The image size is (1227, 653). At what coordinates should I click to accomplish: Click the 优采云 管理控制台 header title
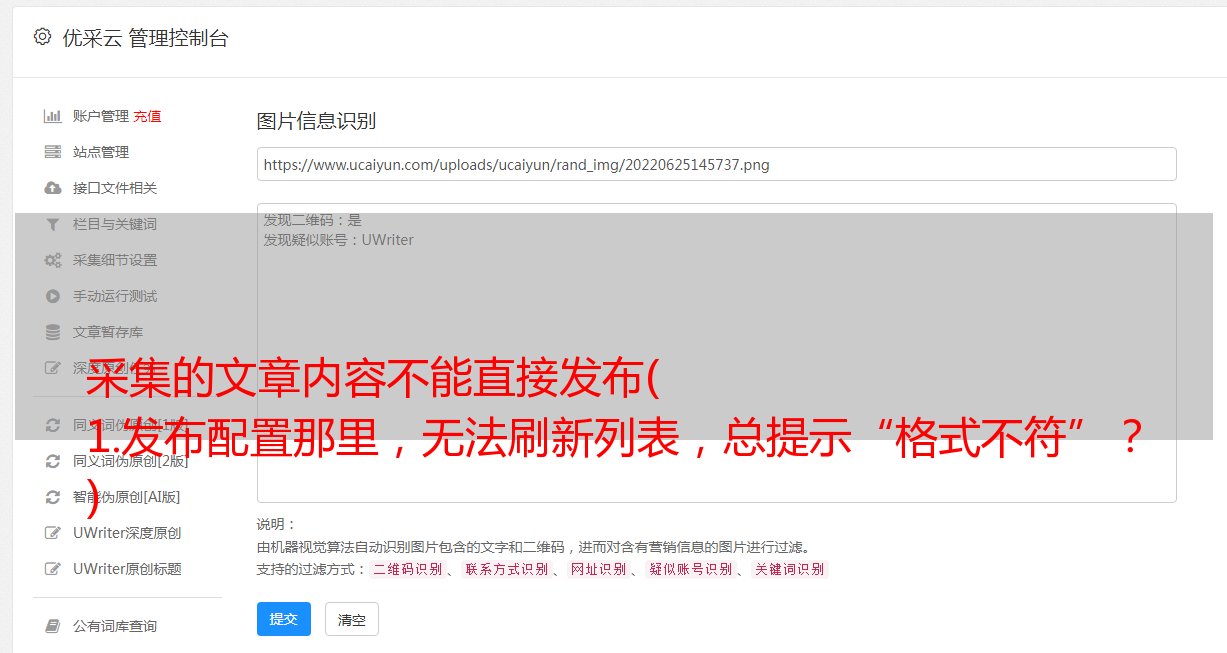click(145, 38)
